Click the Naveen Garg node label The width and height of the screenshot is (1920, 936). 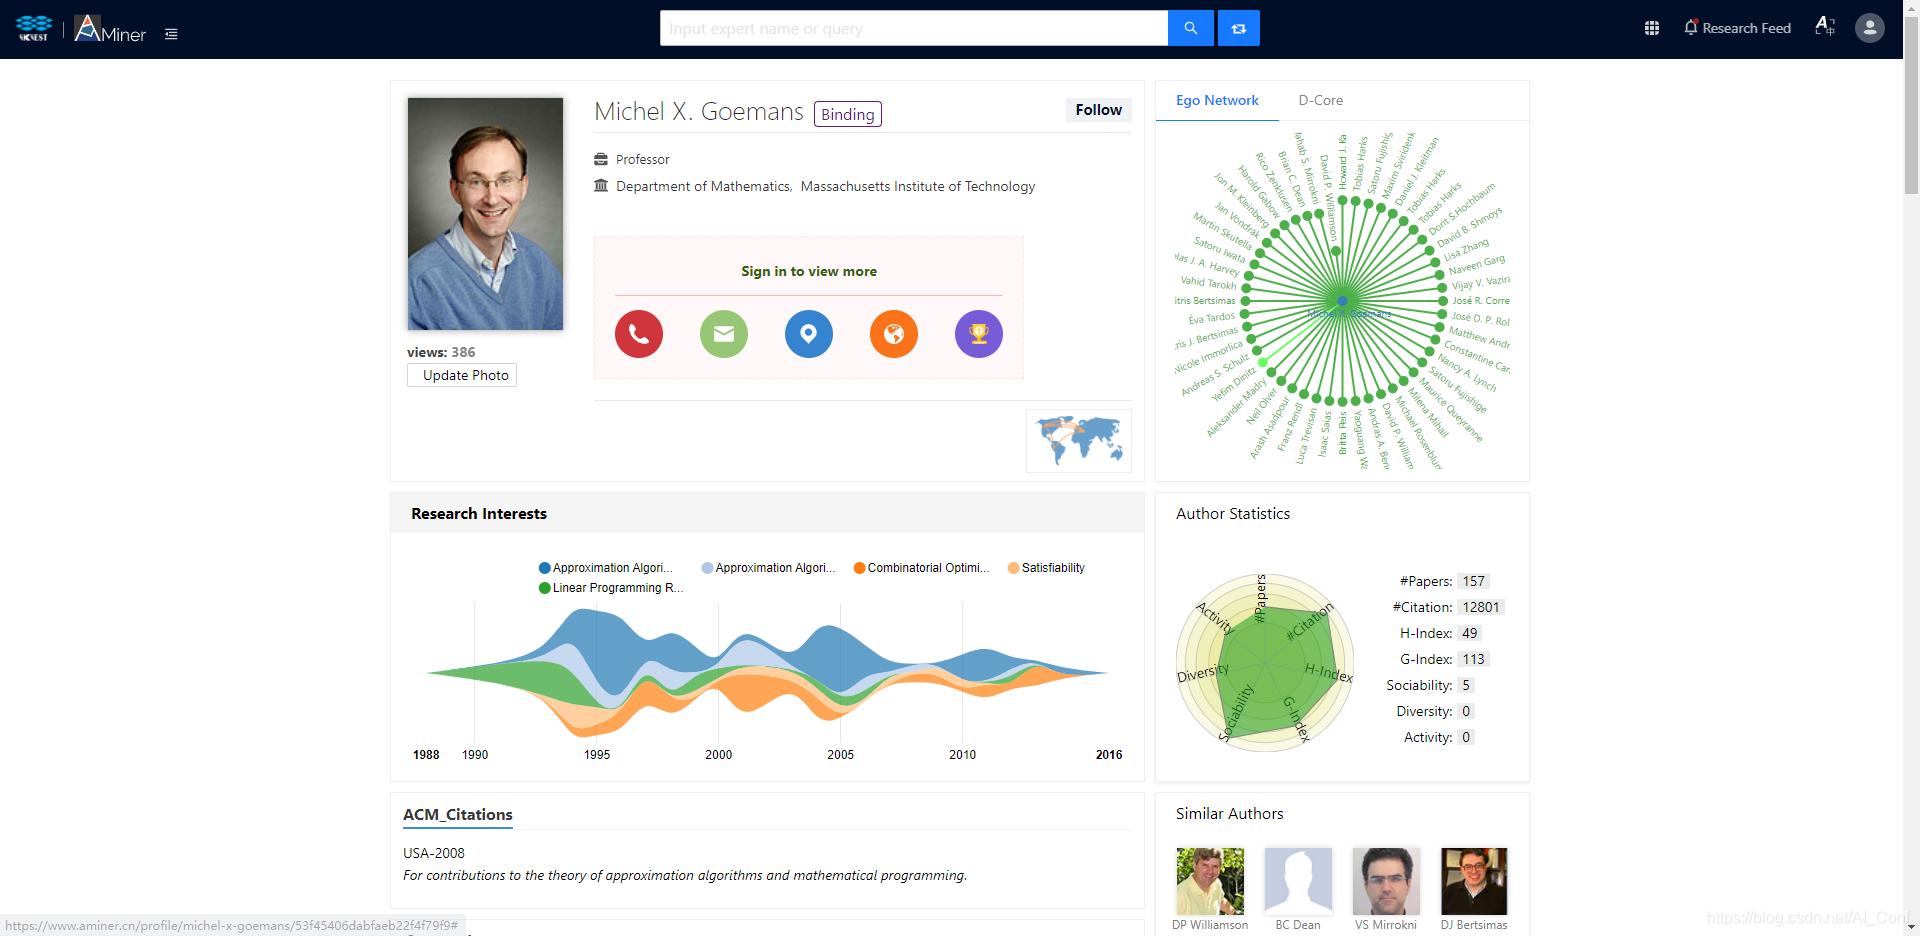(1477, 266)
